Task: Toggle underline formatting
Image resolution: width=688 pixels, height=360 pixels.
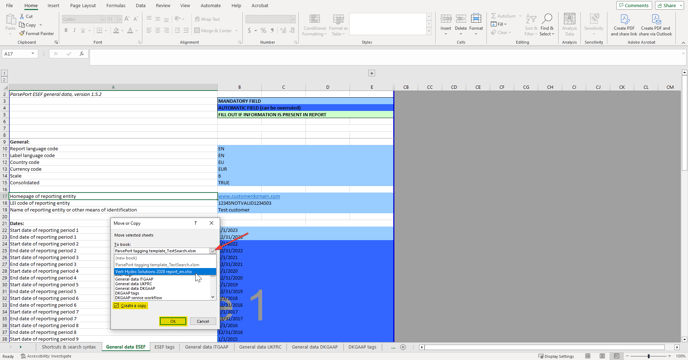Action: pyautogui.click(x=82, y=30)
